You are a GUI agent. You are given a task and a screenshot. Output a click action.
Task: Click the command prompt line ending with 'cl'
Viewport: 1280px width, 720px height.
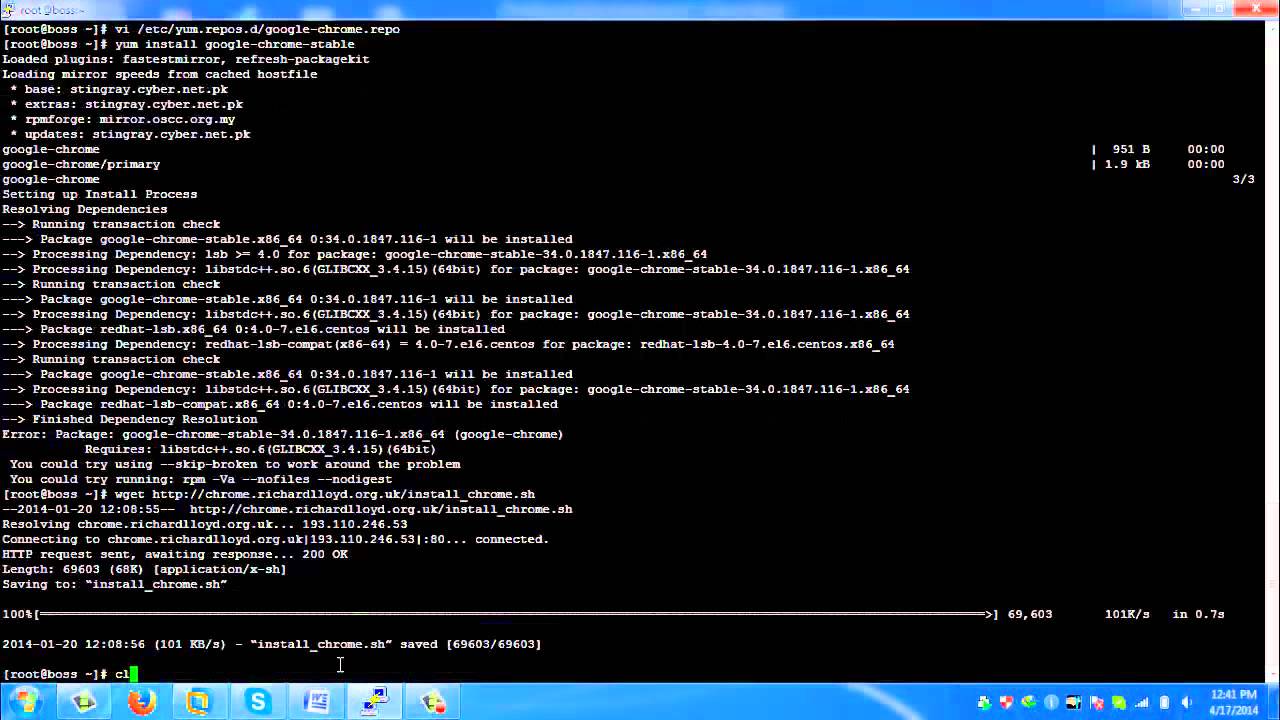pyautogui.click(x=69, y=674)
